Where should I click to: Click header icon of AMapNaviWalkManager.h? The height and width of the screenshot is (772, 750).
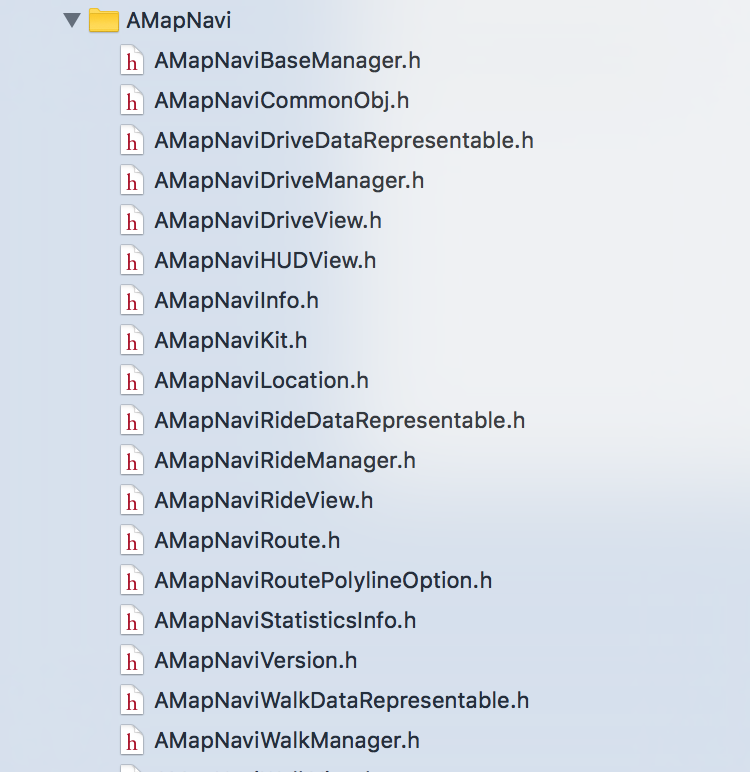click(131, 740)
